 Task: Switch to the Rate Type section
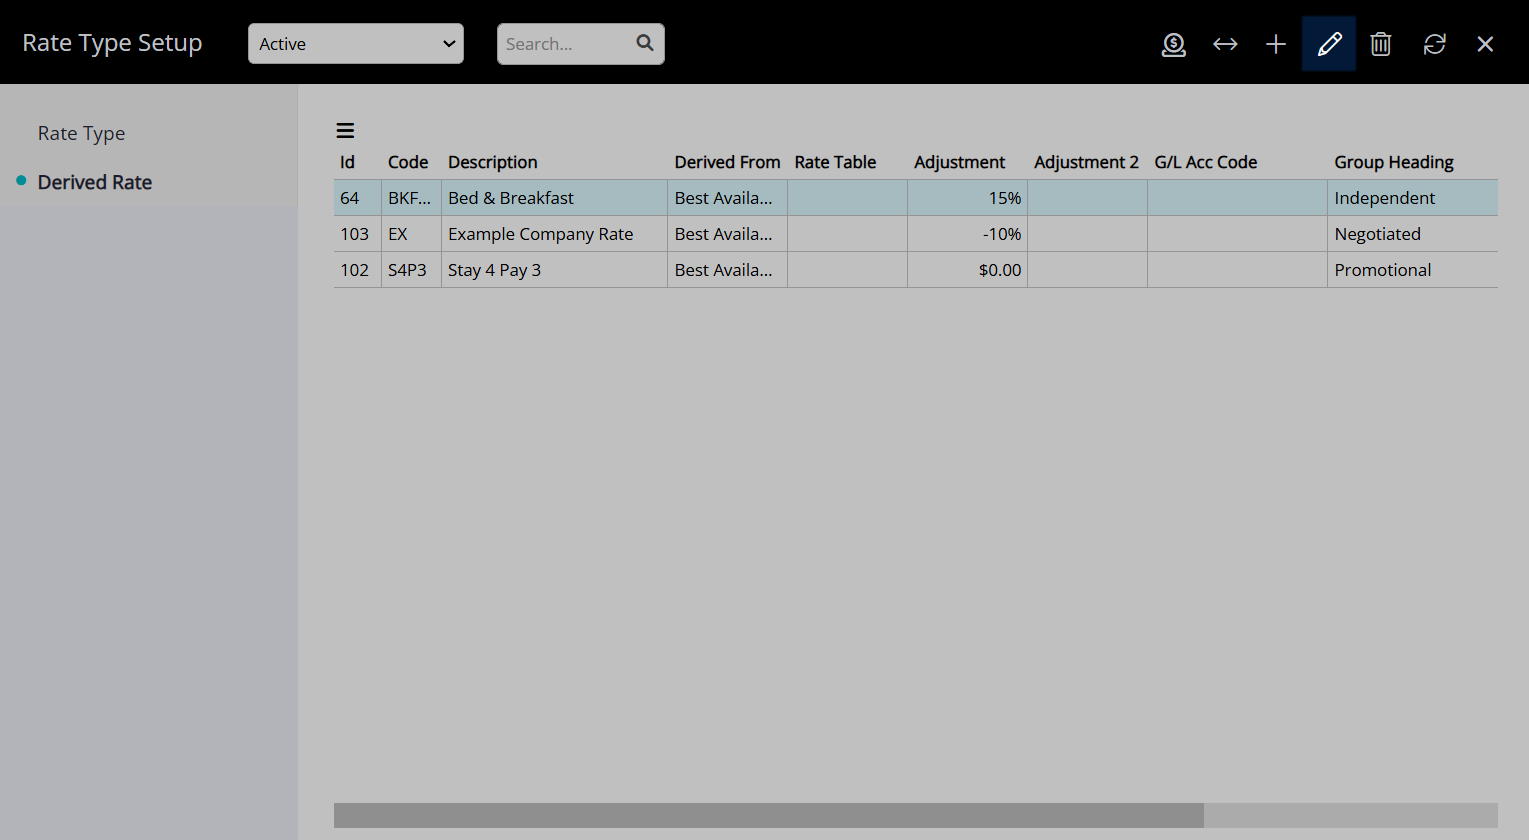tap(81, 133)
